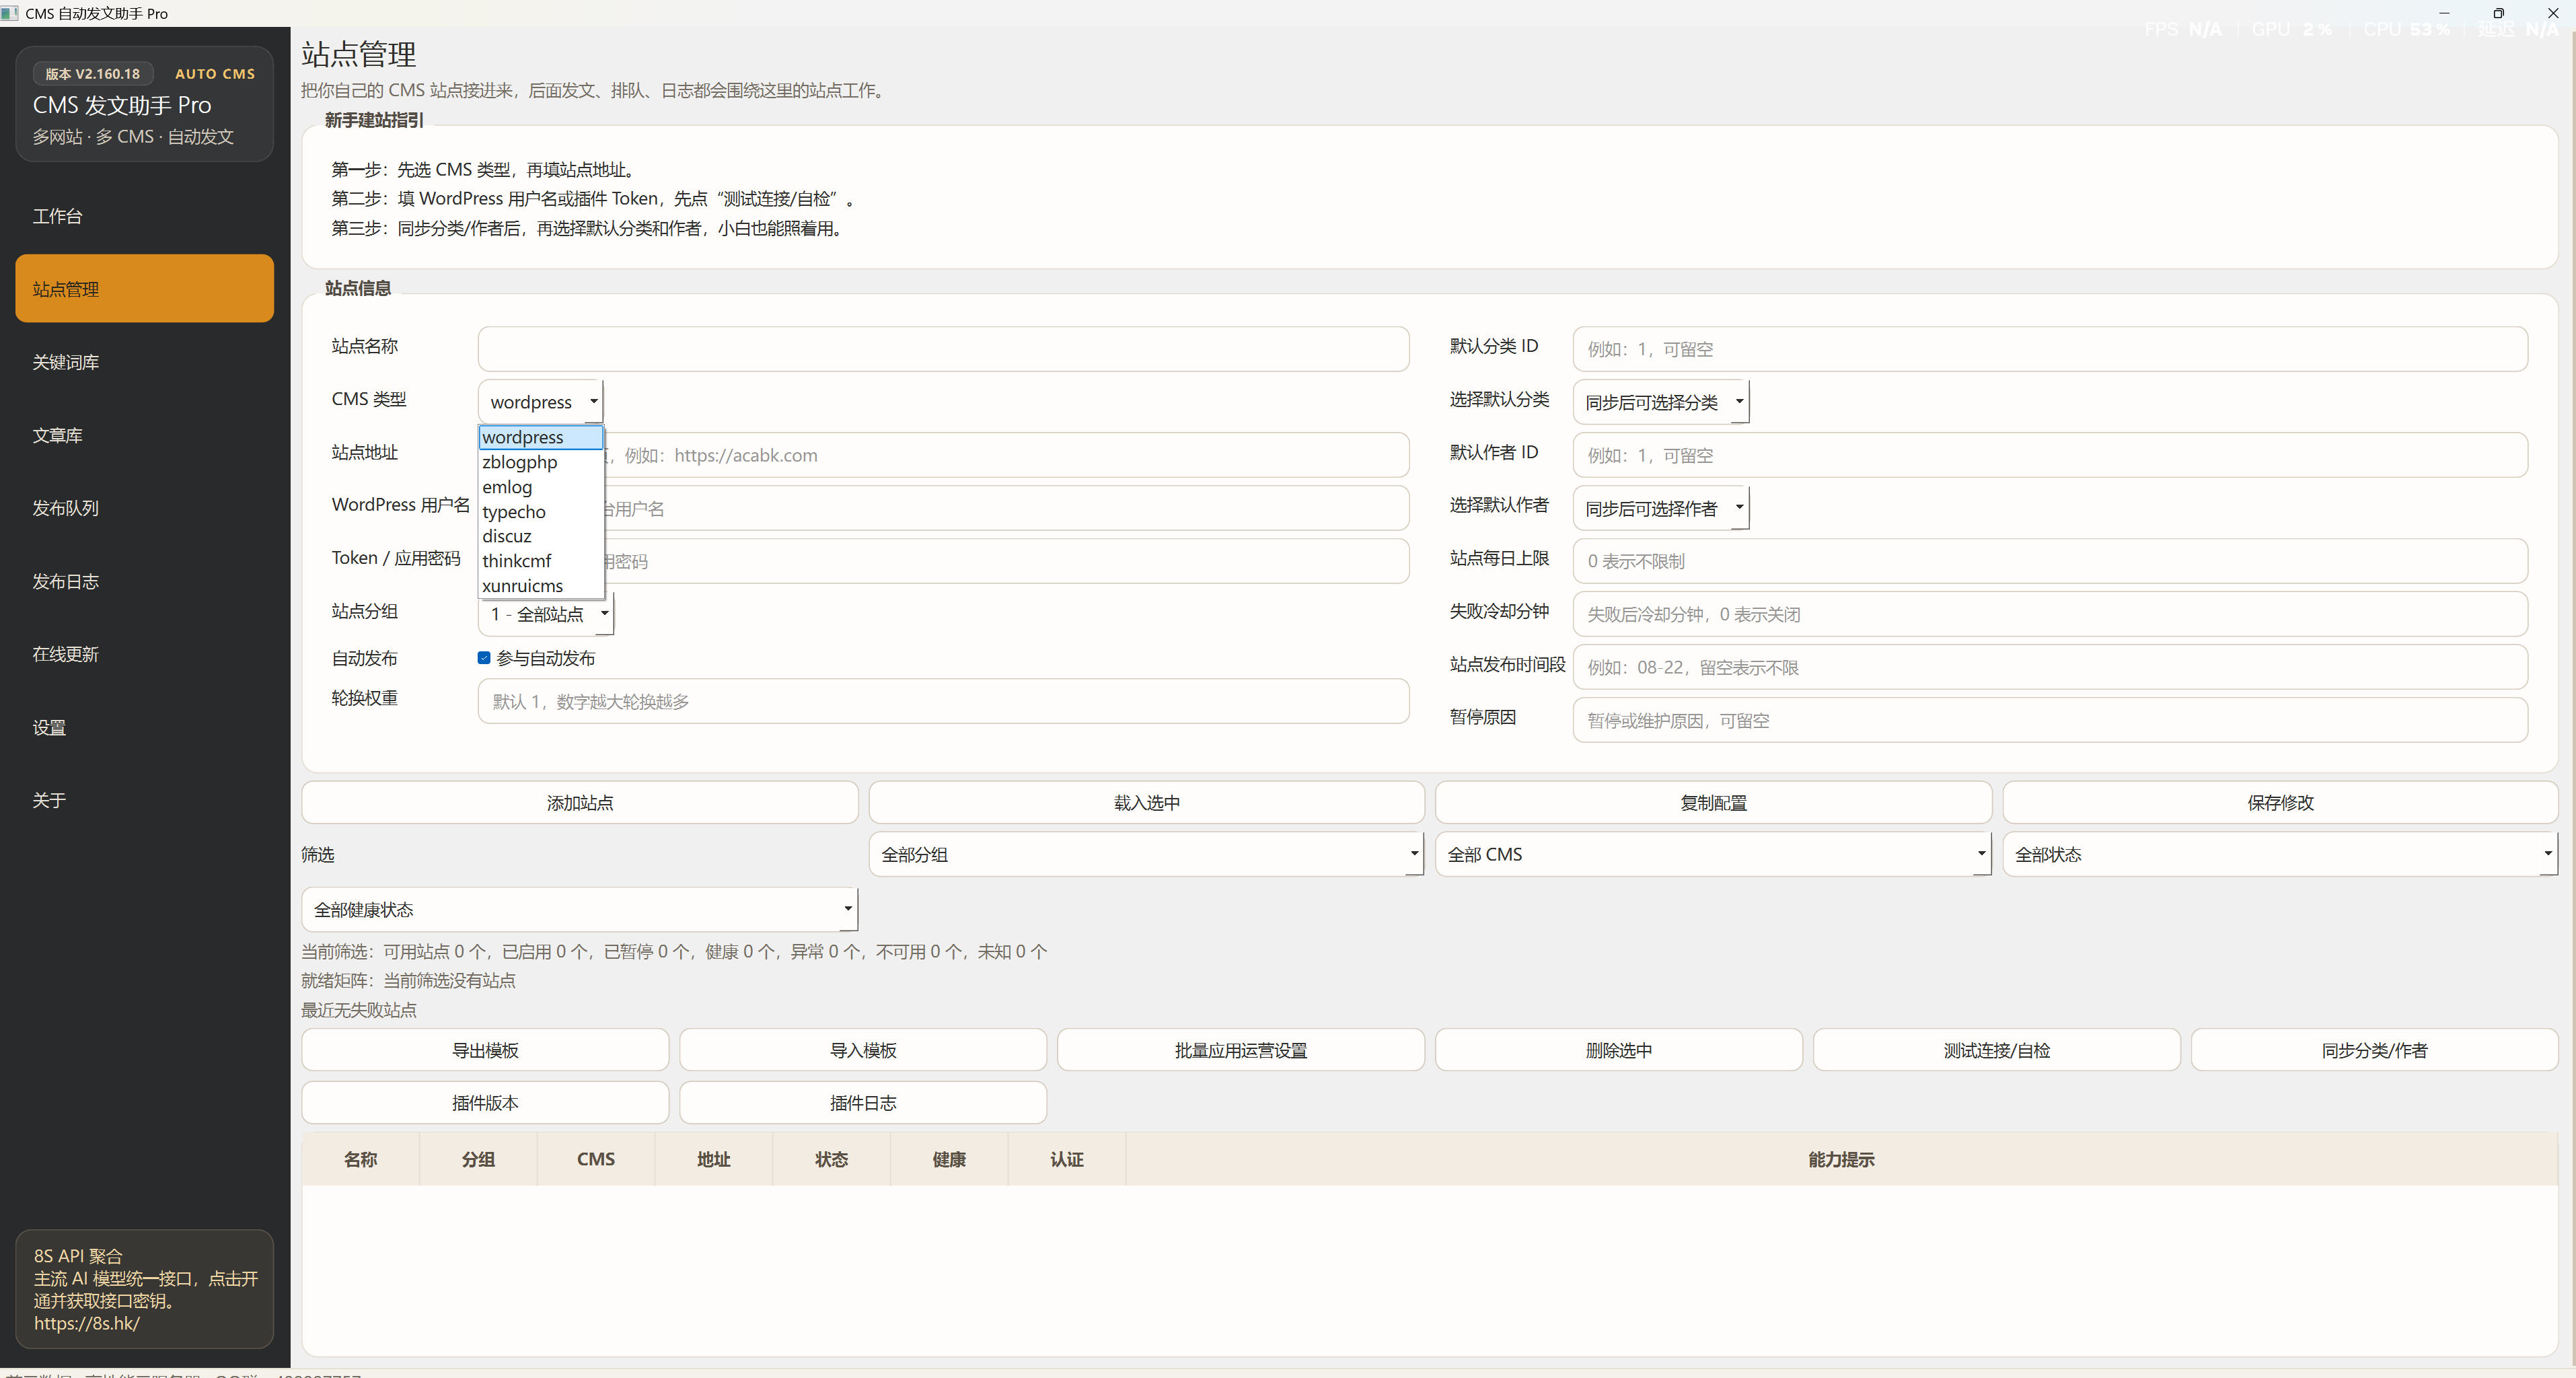Focus the 站点每日上限 input field
This screenshot has width=2576, height=1378.
(x=2050, y=561)
